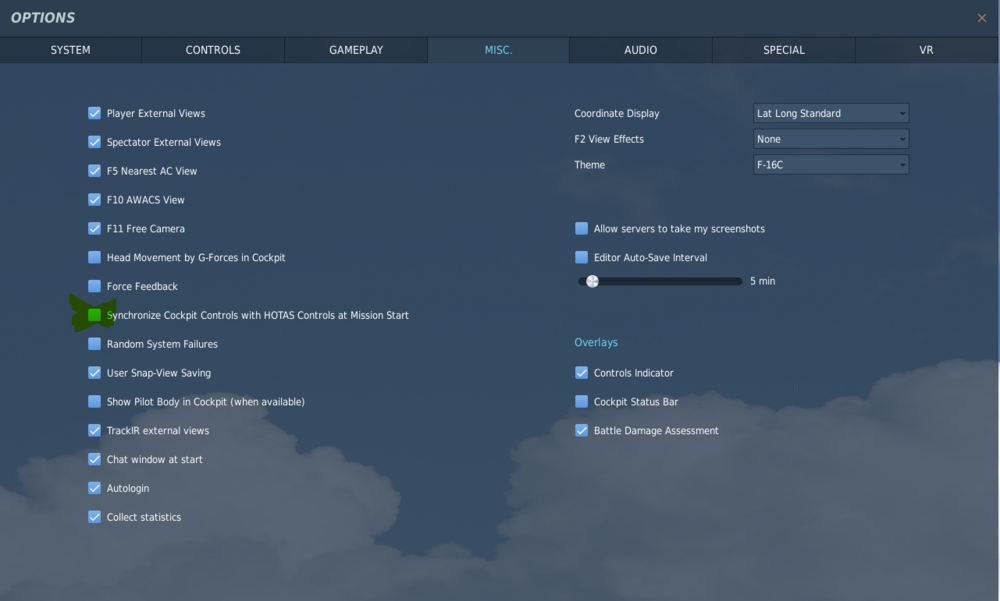The width and height of the screenshot is (1000, 601).
Task: Disable Battle Damage Assessment overlay
Action: (582, 430)
